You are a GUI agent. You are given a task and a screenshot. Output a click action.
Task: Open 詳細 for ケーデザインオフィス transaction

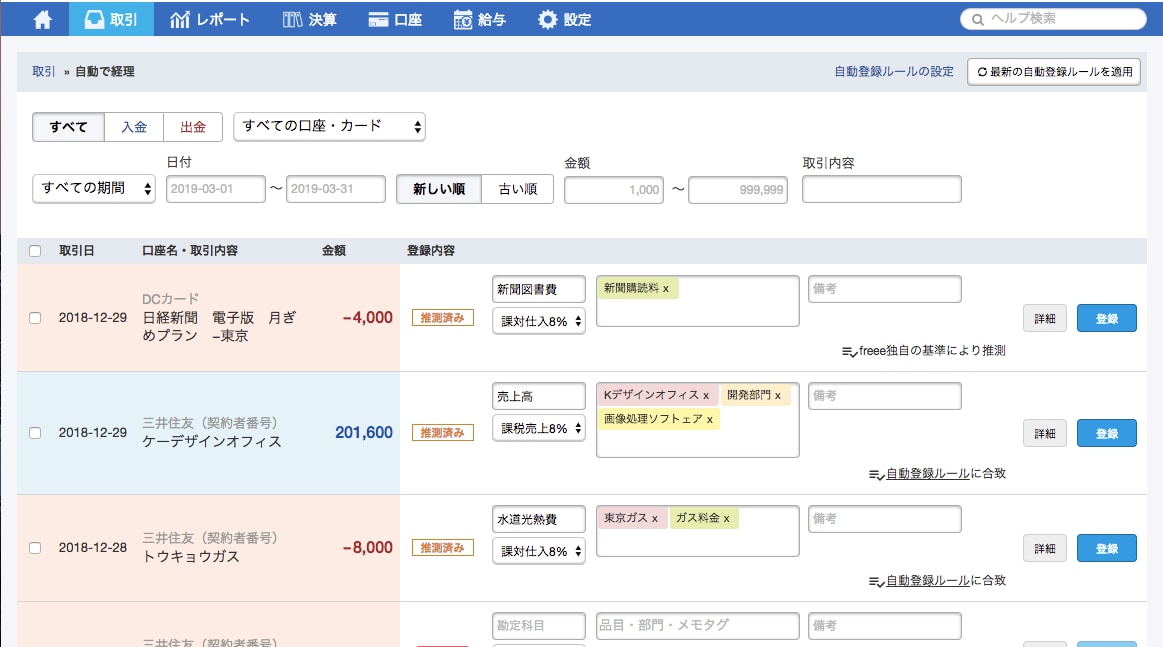(x=1045, y=433)
